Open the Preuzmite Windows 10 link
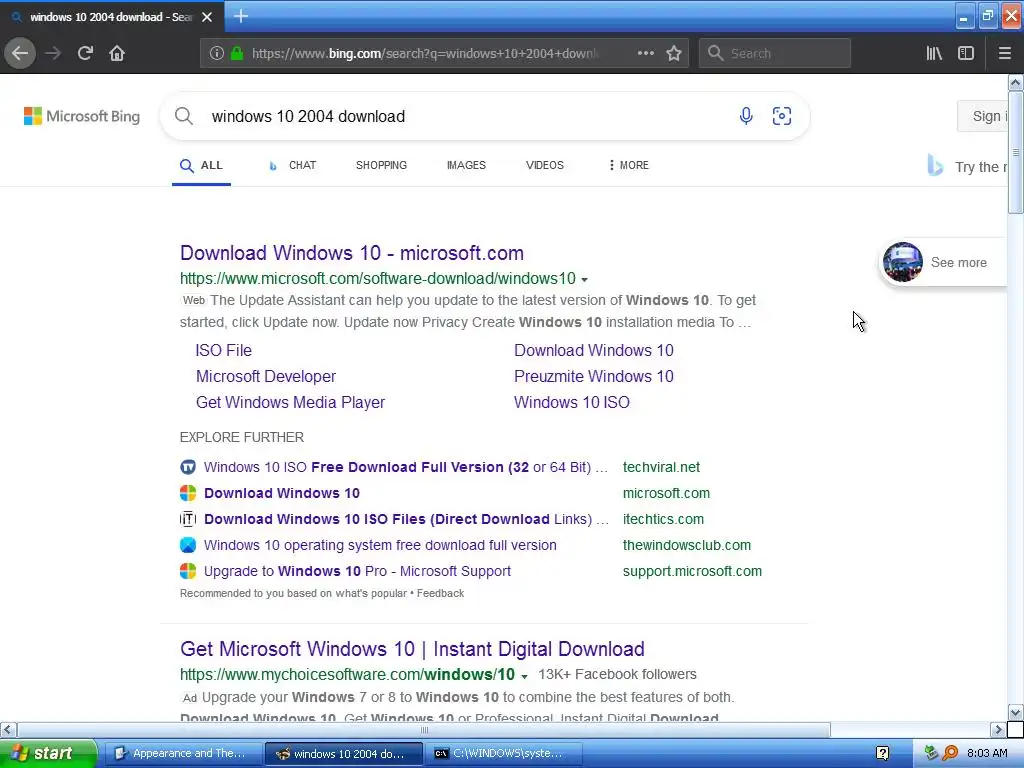Screen dimensions: 1024x768 point(594,376)
